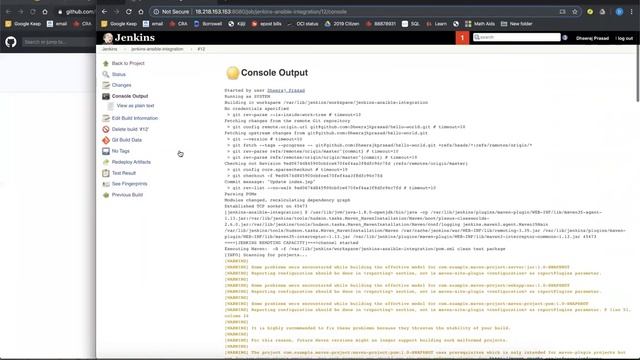Click the Console Output terminal icon
Screen dimensions: 640x360
pos(106,96)
